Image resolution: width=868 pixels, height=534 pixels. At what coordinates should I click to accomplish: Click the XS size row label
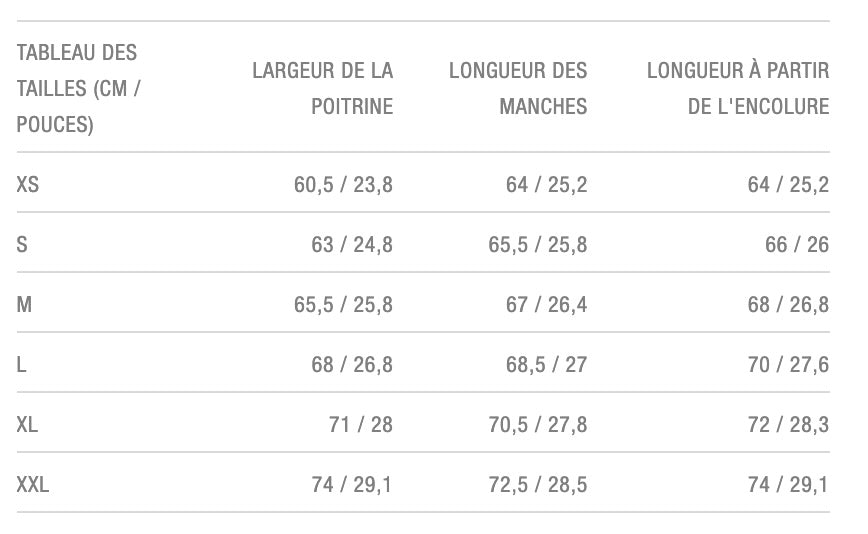[x=28, y=184]
